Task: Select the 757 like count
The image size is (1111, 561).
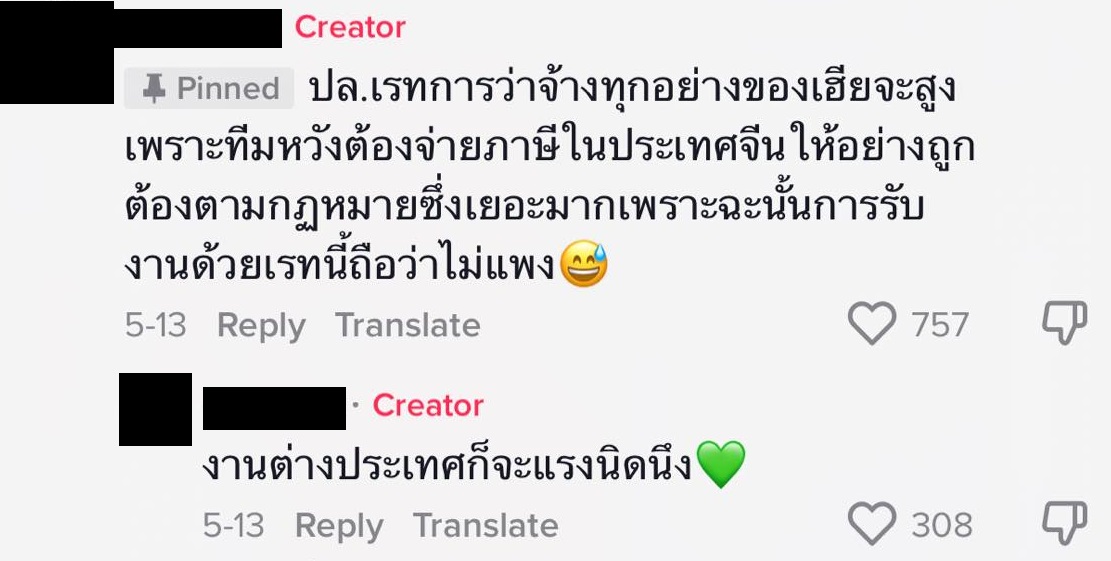Action: tap(940, 325)
